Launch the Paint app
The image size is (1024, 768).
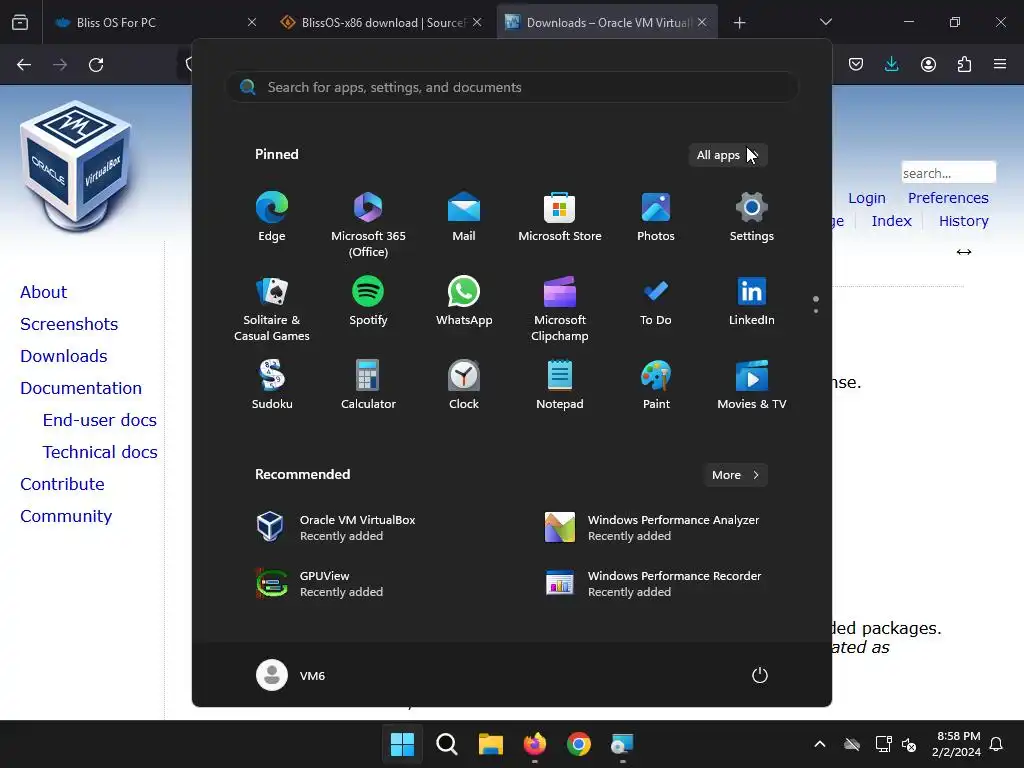tap(656, 384)
